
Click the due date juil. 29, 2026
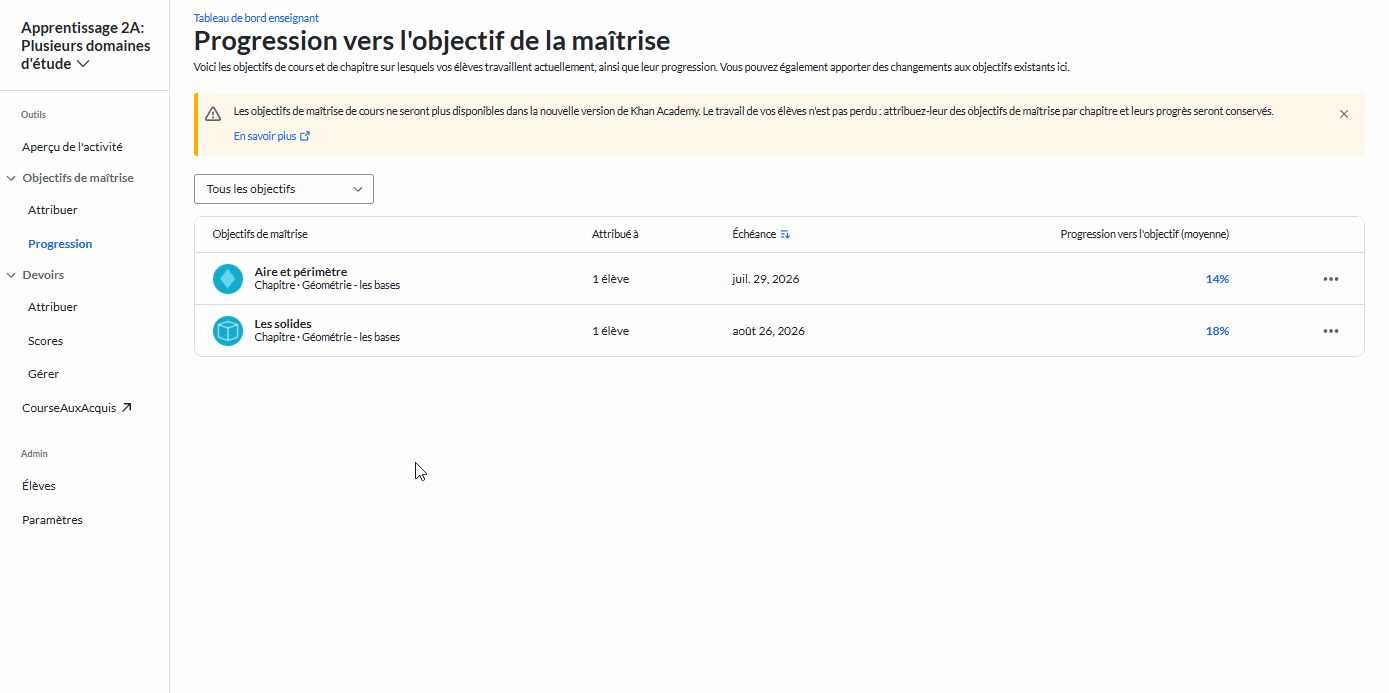pyautogui.click(x=766, y=279)
